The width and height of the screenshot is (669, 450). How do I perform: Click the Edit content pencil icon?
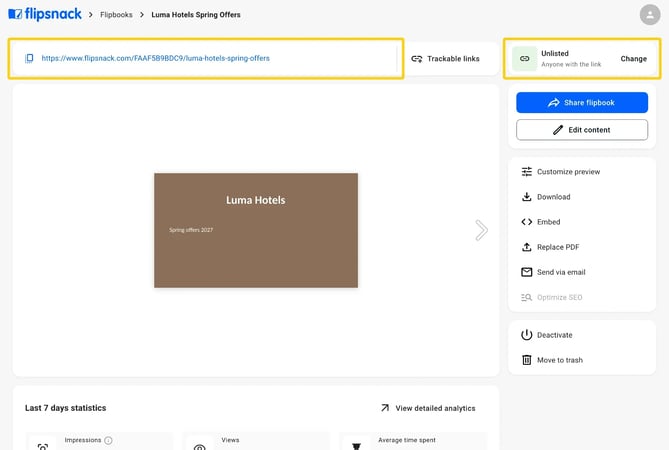pos(558,130)
